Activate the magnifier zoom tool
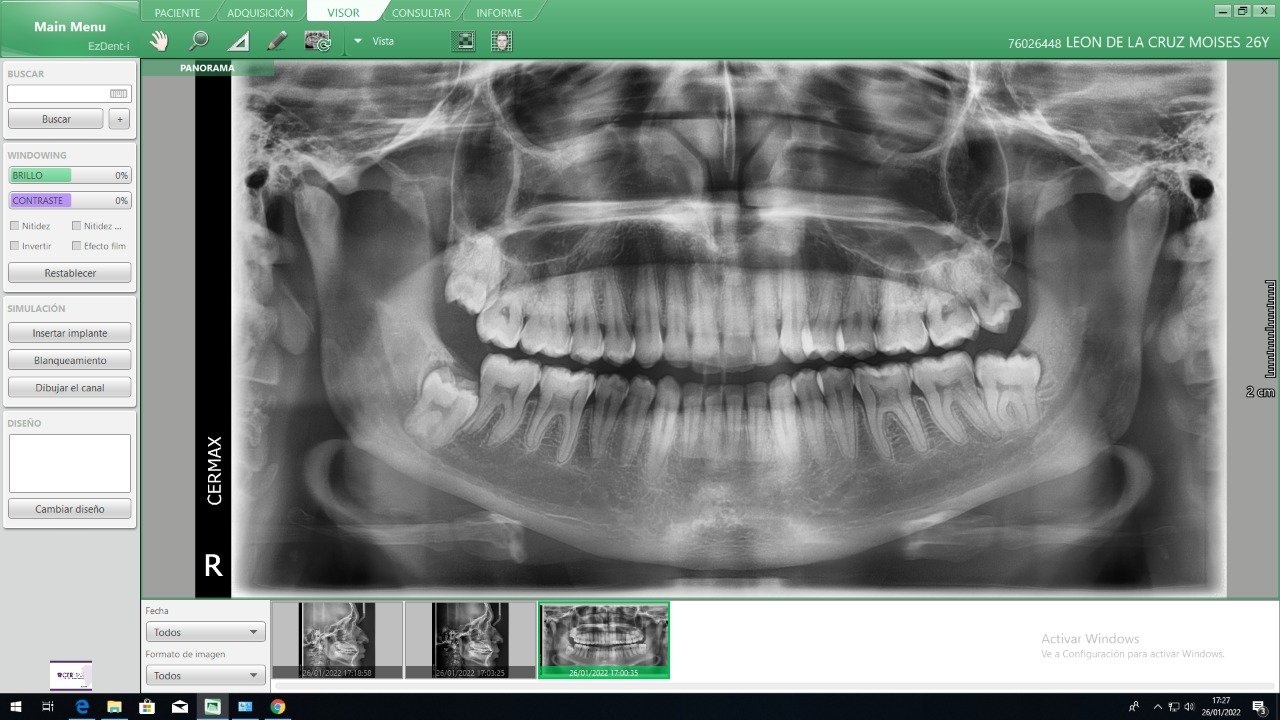This screenshot has width=1280, height=720. pyautogui.click(x=199, y=41)
